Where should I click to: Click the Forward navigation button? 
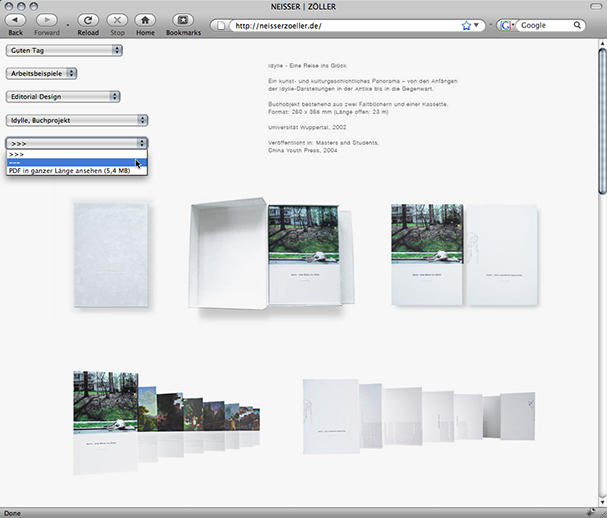coord(47,20)
